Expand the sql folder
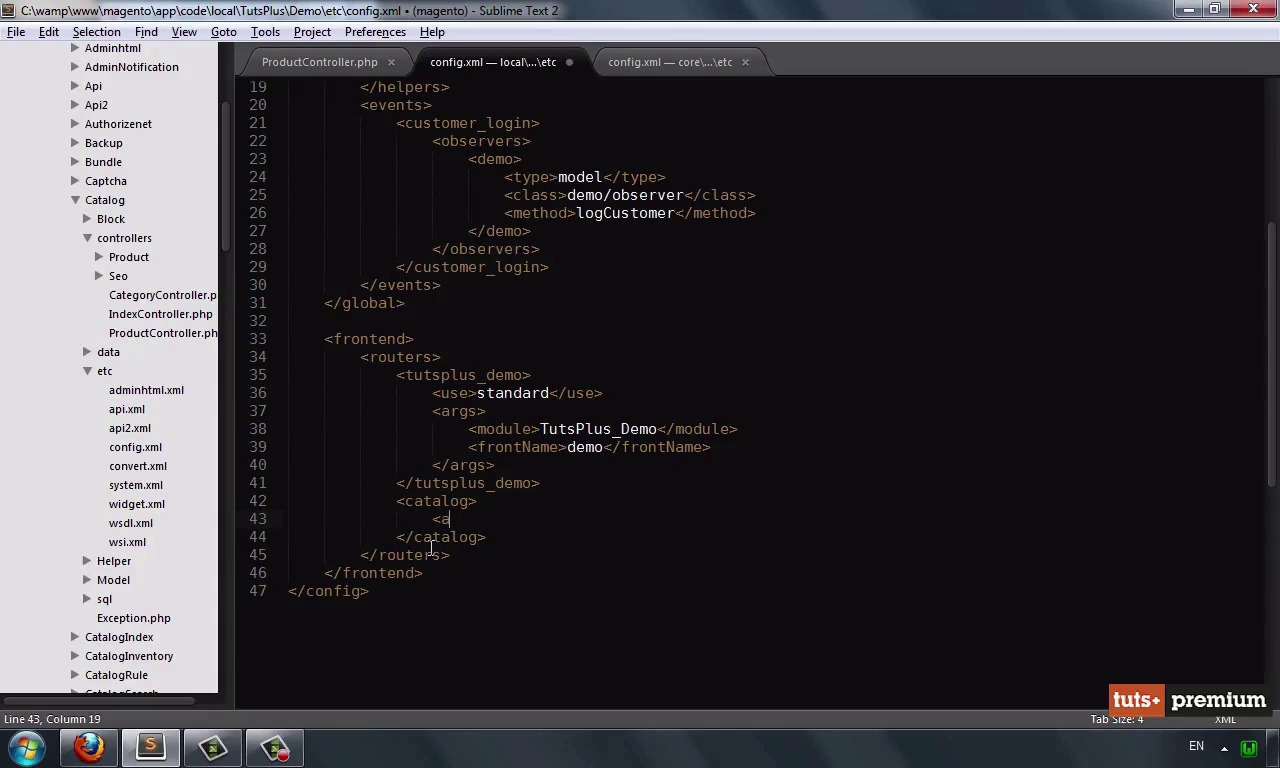The width and height of the screenshot is (1280, 768). click(x=87, y=599)
